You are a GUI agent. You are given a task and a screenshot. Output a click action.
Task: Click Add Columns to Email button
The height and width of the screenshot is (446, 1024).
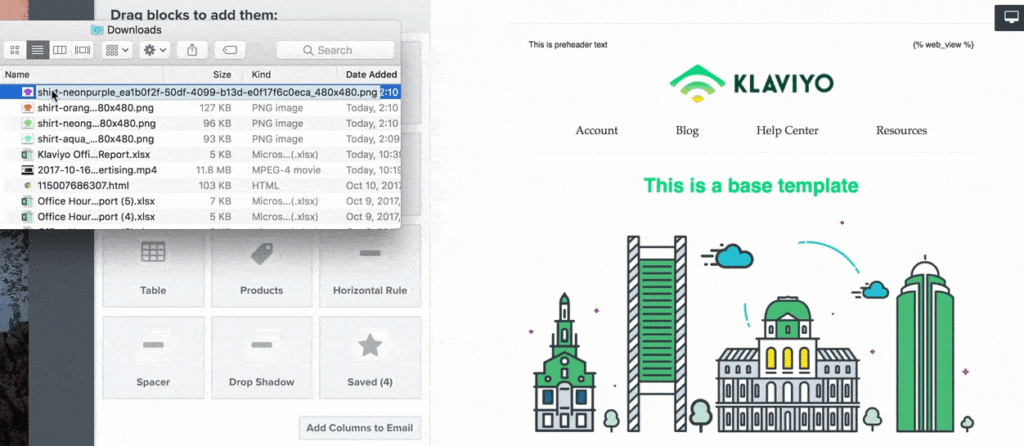[x=360, y=428]
